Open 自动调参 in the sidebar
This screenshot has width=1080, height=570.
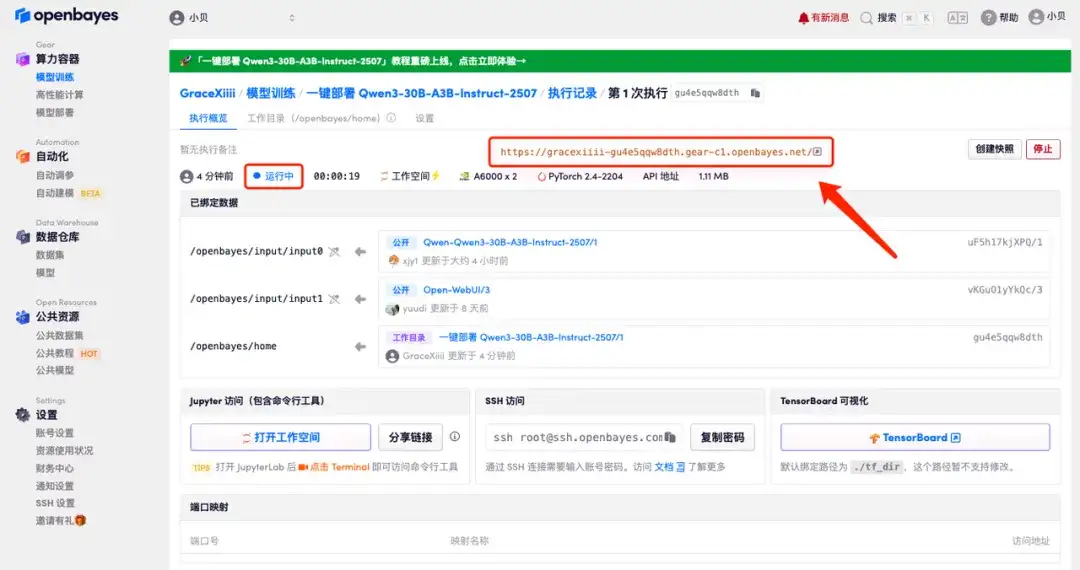(x=54, y=176)
